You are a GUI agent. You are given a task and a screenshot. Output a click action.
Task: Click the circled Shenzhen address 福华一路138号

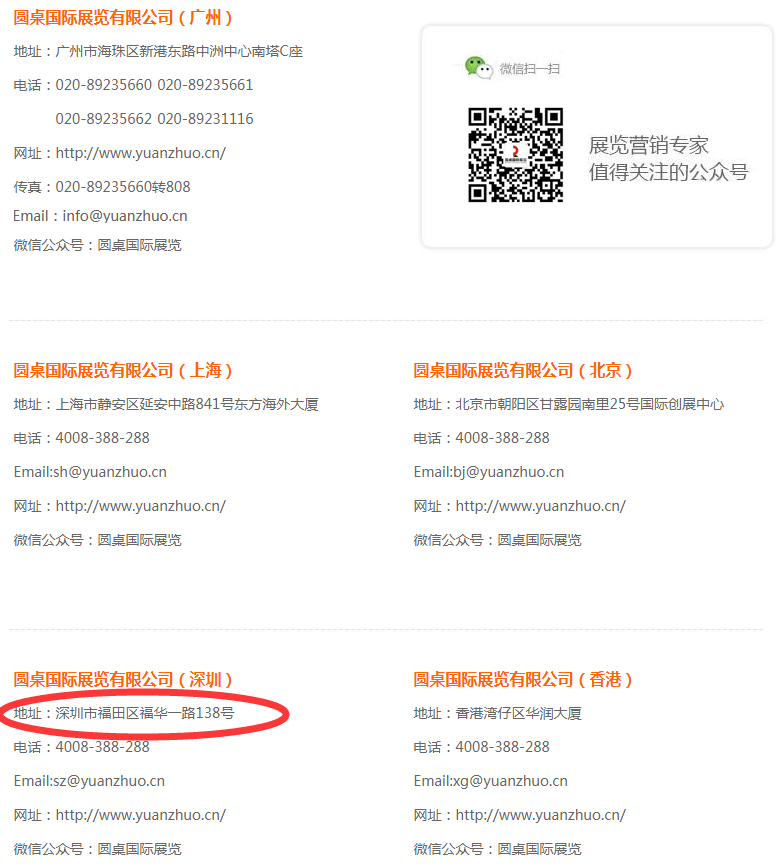[x=144, y=714]
